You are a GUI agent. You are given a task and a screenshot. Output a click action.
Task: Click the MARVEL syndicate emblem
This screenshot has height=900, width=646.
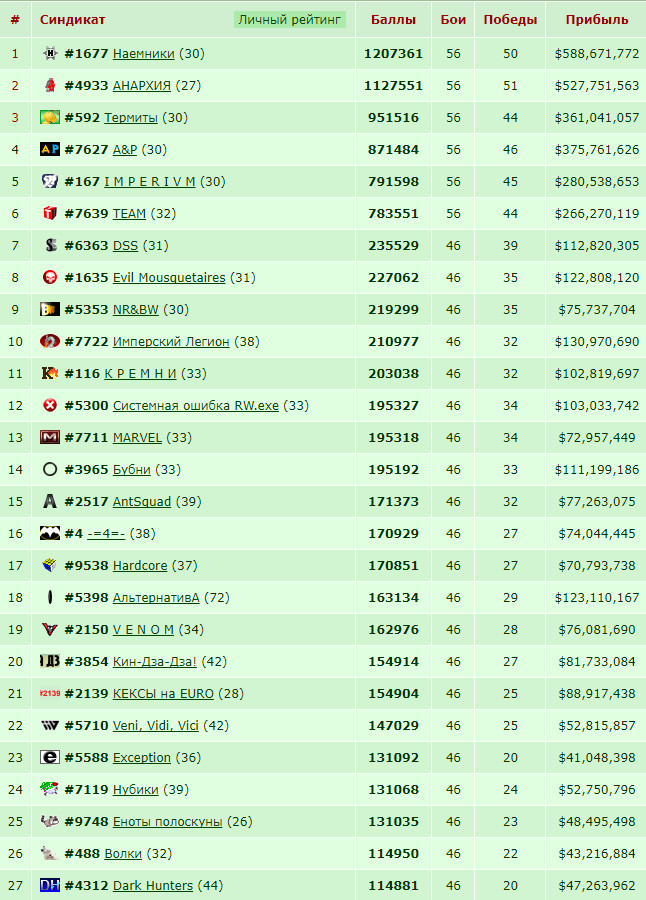pyautogui.click(x=50, y=437)
